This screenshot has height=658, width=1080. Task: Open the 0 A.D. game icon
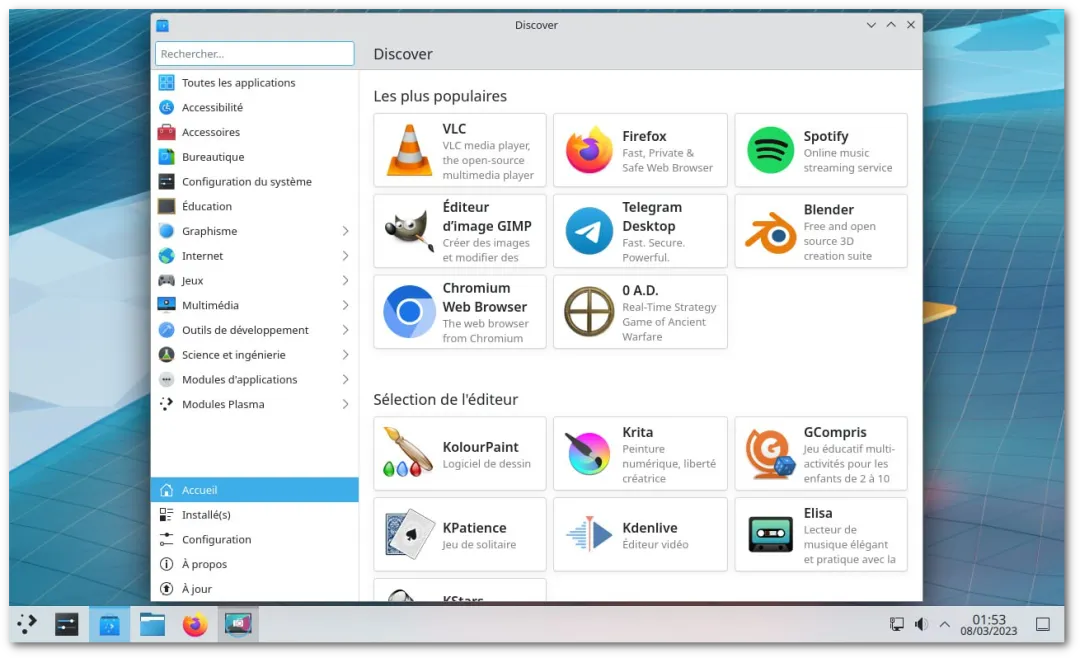[589, 311]
